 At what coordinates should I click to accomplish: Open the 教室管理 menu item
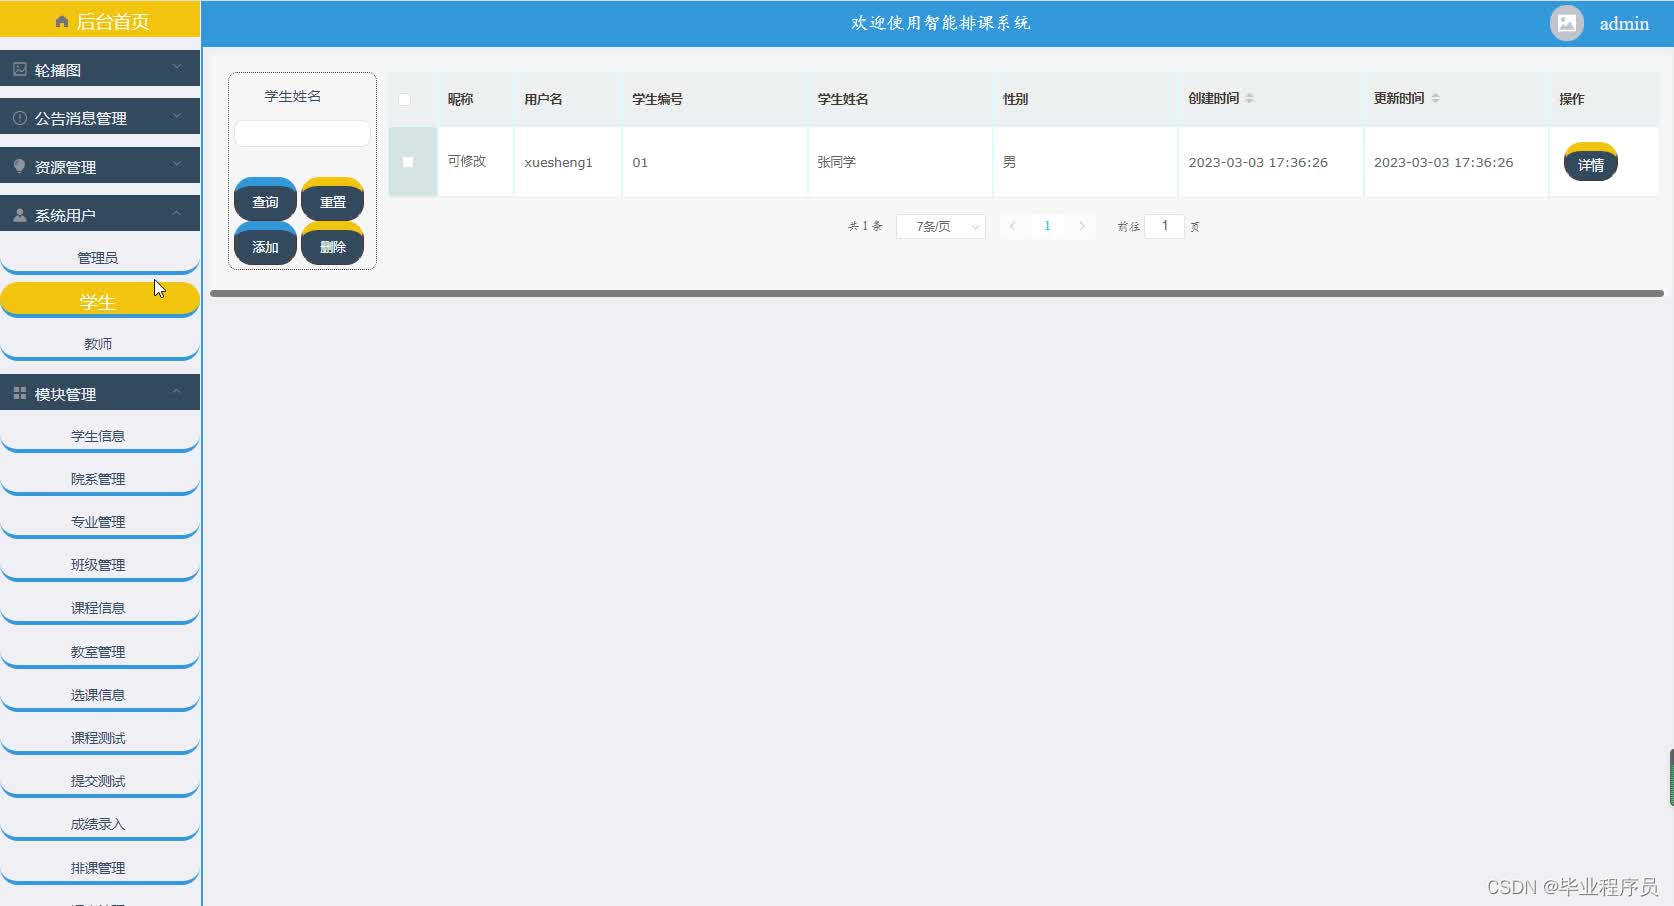(x=99, y=652)
